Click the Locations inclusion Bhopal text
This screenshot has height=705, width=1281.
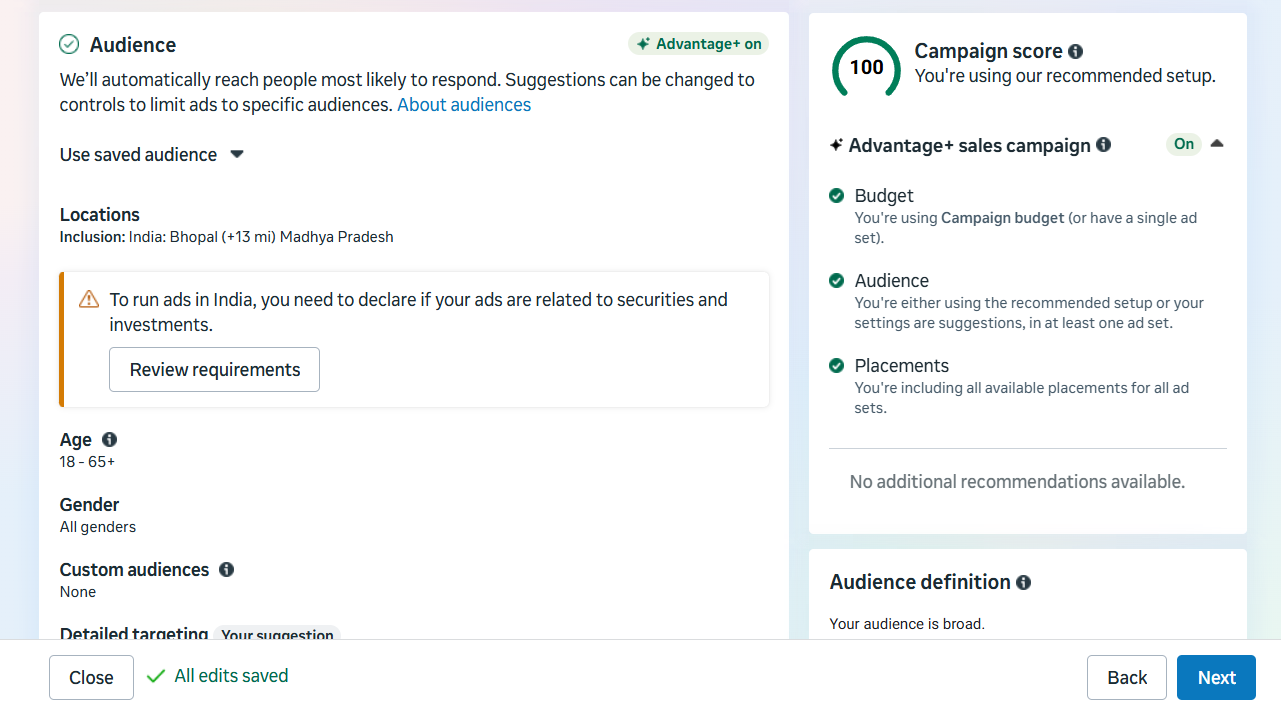coord(226,238)
